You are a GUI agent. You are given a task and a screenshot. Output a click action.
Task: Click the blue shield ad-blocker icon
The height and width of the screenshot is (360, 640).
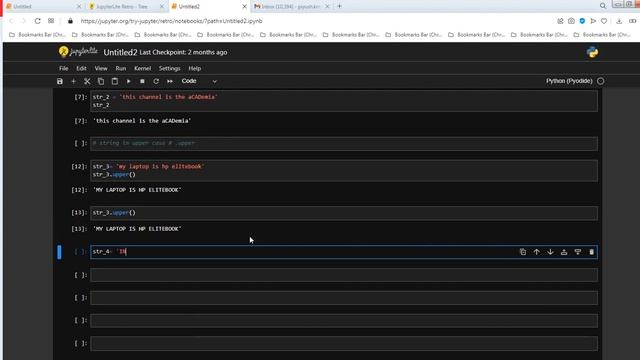(582, 21)
